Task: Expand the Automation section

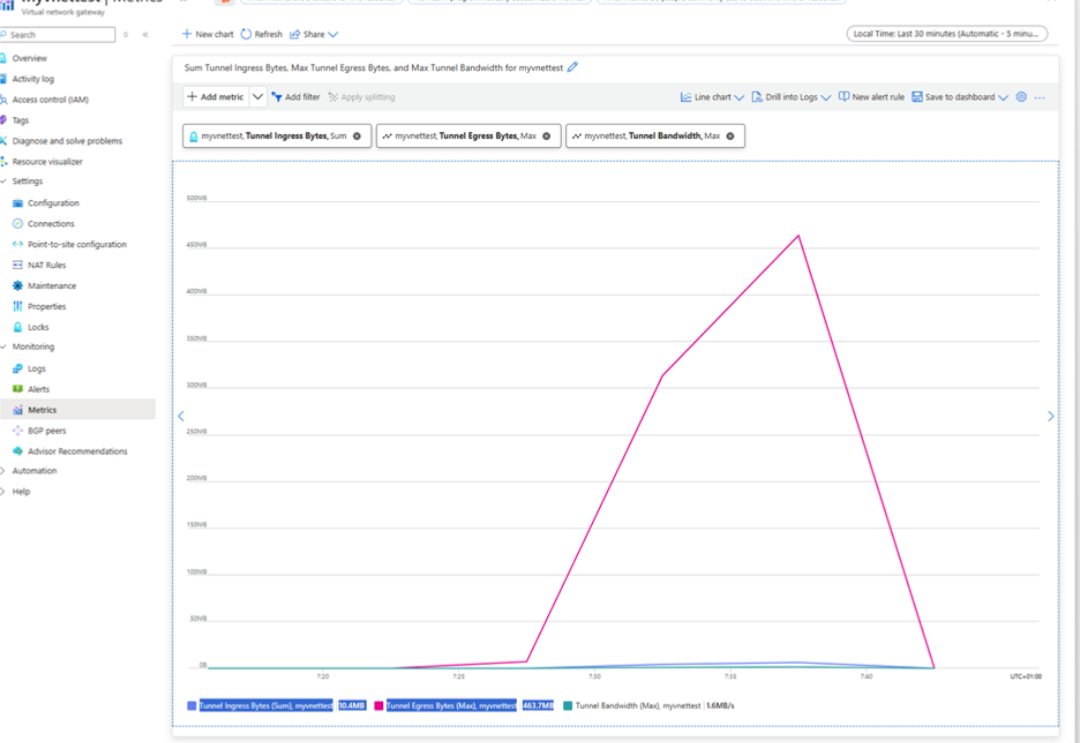Action: pyautogui.click(x=3, y=471)
